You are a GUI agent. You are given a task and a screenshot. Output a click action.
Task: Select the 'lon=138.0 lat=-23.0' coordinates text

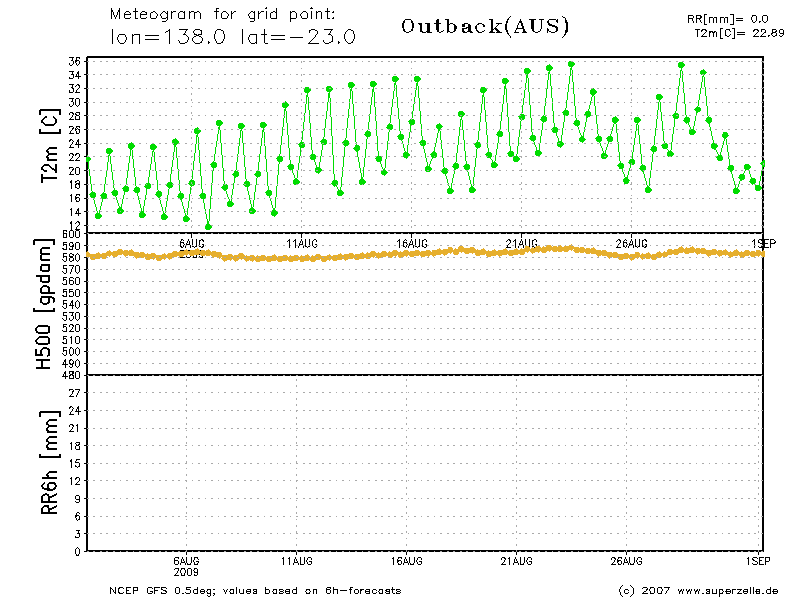click(x=233, y=37)
